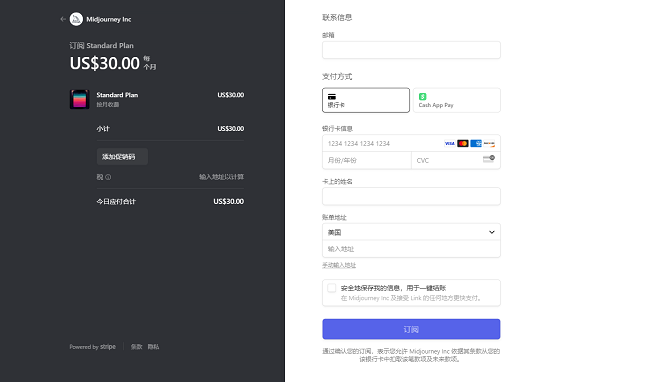Click the CVC card hint icon
Viewport: 660px width, 382px height.
click(x=489, y=159)
